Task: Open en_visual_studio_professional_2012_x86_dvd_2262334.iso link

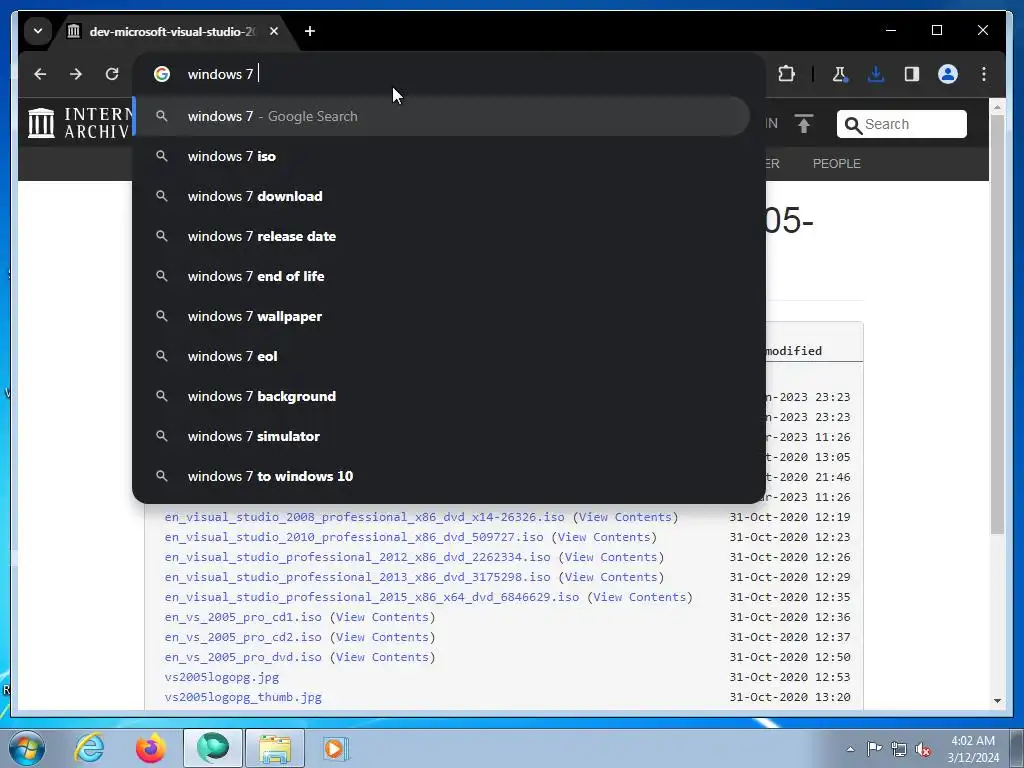Action: click(357, 557)
